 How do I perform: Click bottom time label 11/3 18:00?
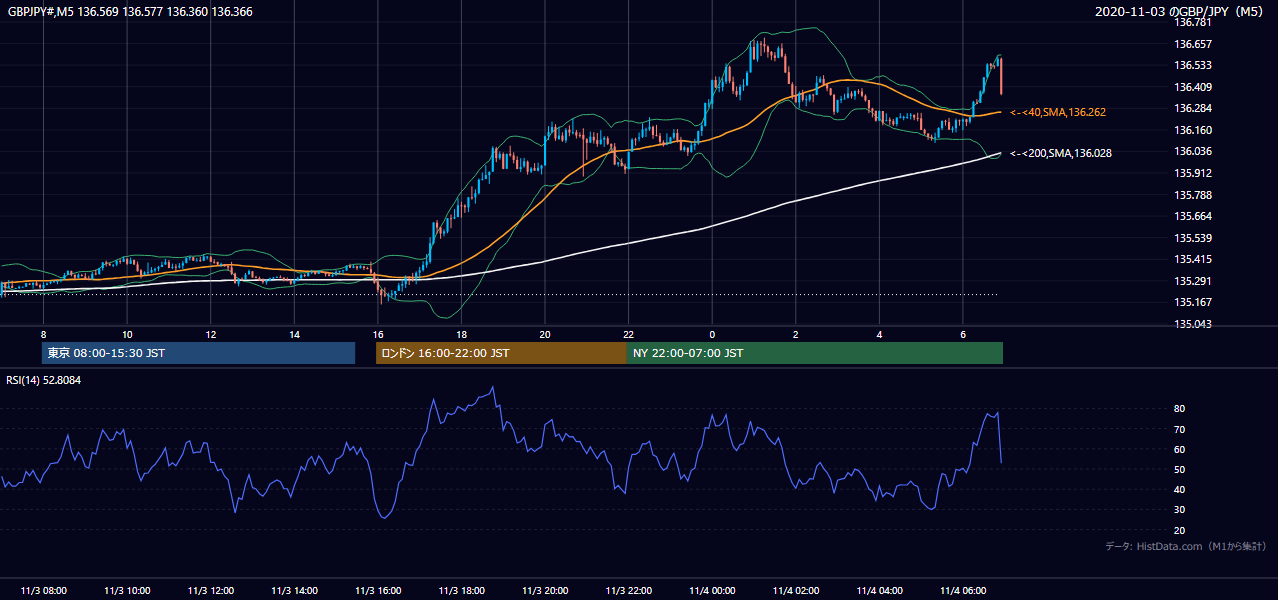pyautogui.click(x=461, y=591)
